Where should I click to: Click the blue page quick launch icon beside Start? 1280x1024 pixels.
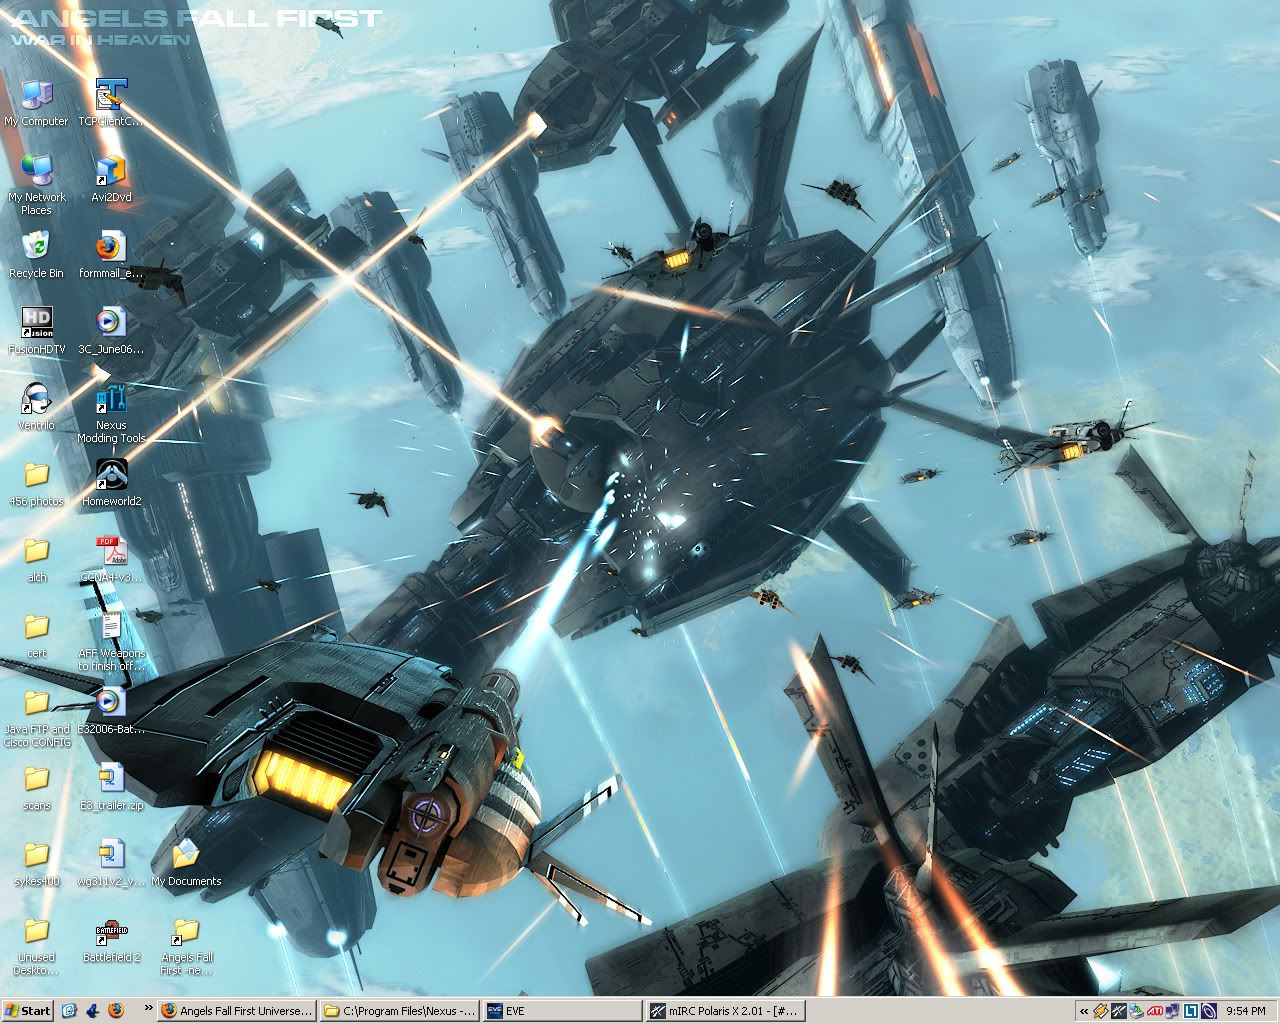click(69, 1011)
